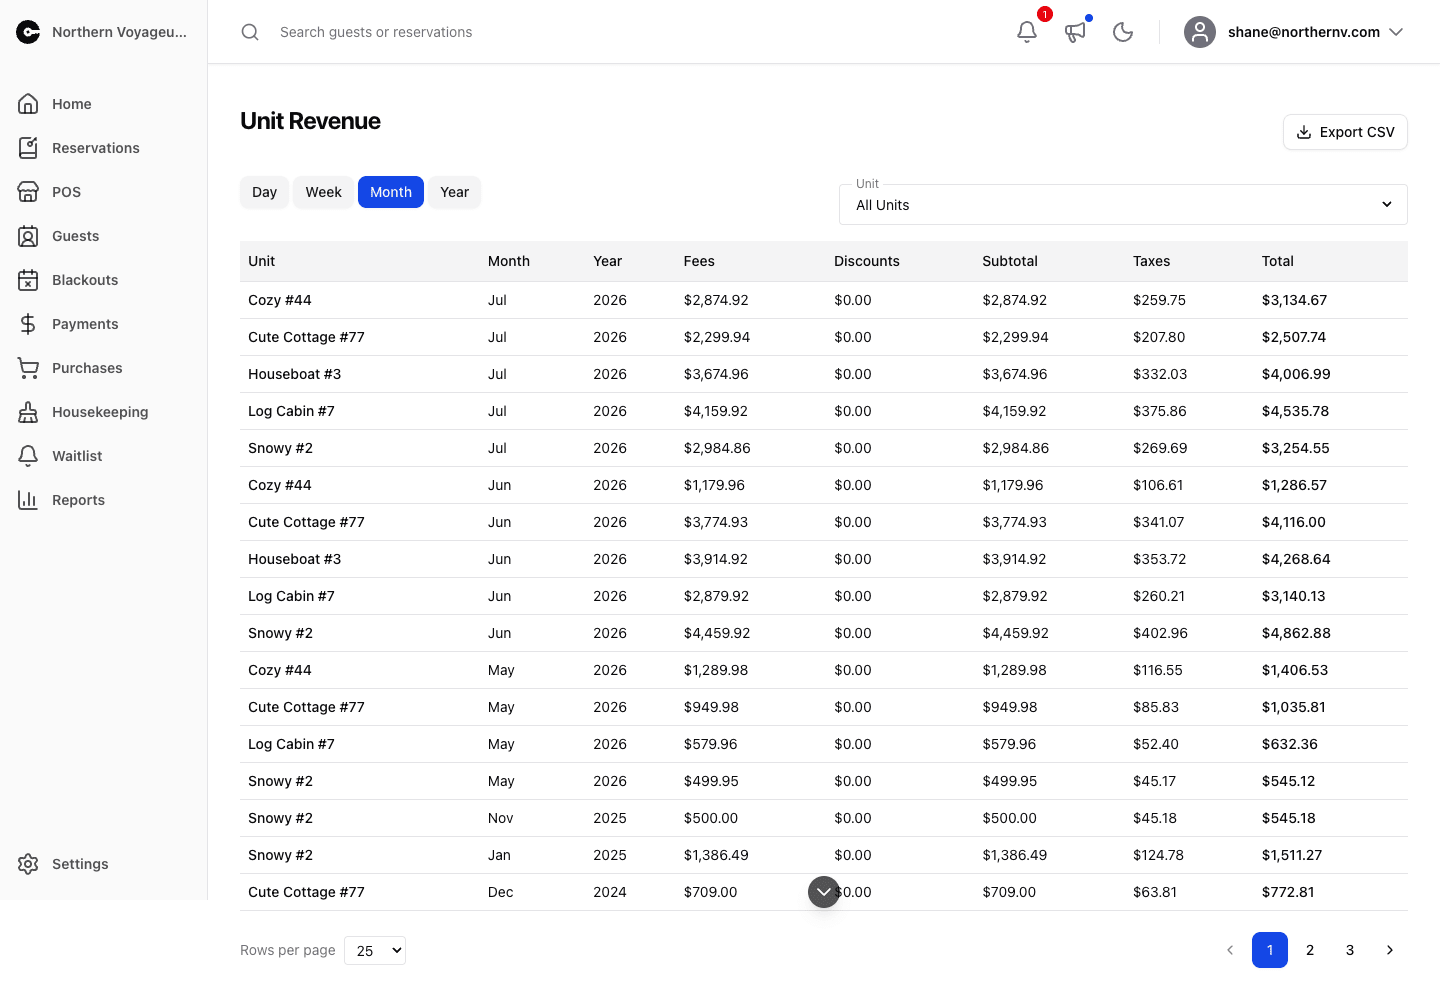Click the Subtotal column header
The image size is (1440, 1008).
click(x=1010, y=261)
